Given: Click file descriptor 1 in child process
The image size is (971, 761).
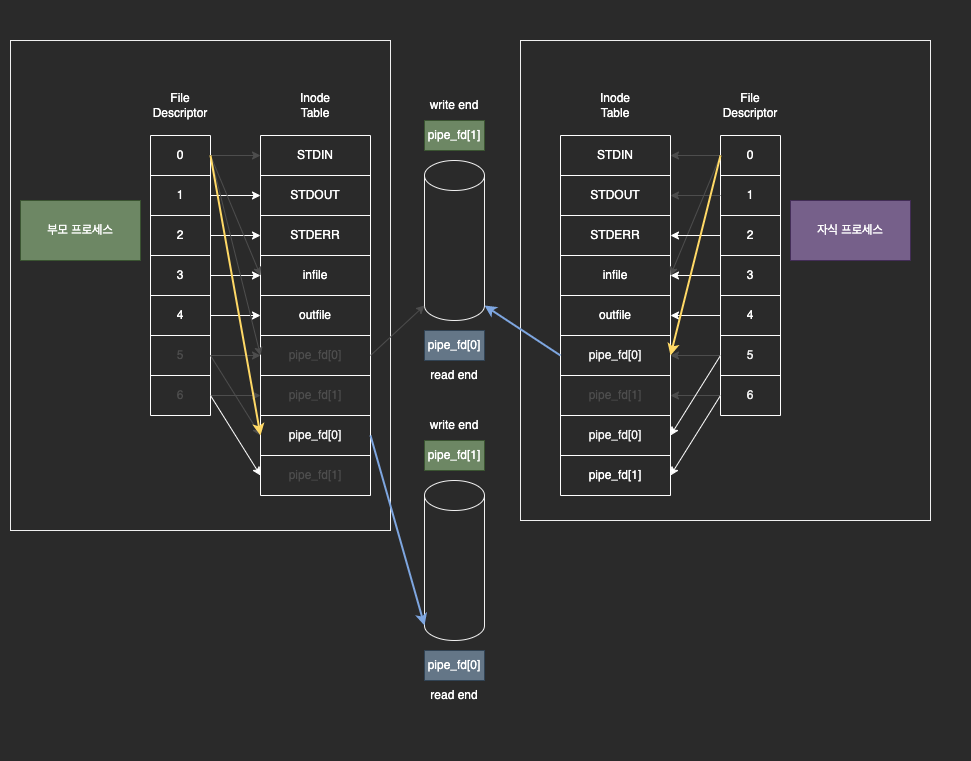Looking at the screenshot, I should click(750, 195).
